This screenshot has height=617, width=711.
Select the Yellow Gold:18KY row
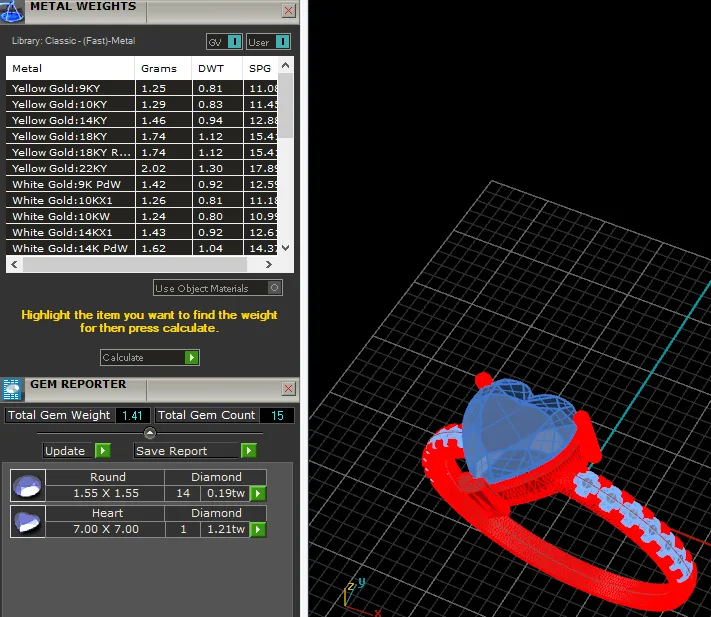(x=141, y=136)
